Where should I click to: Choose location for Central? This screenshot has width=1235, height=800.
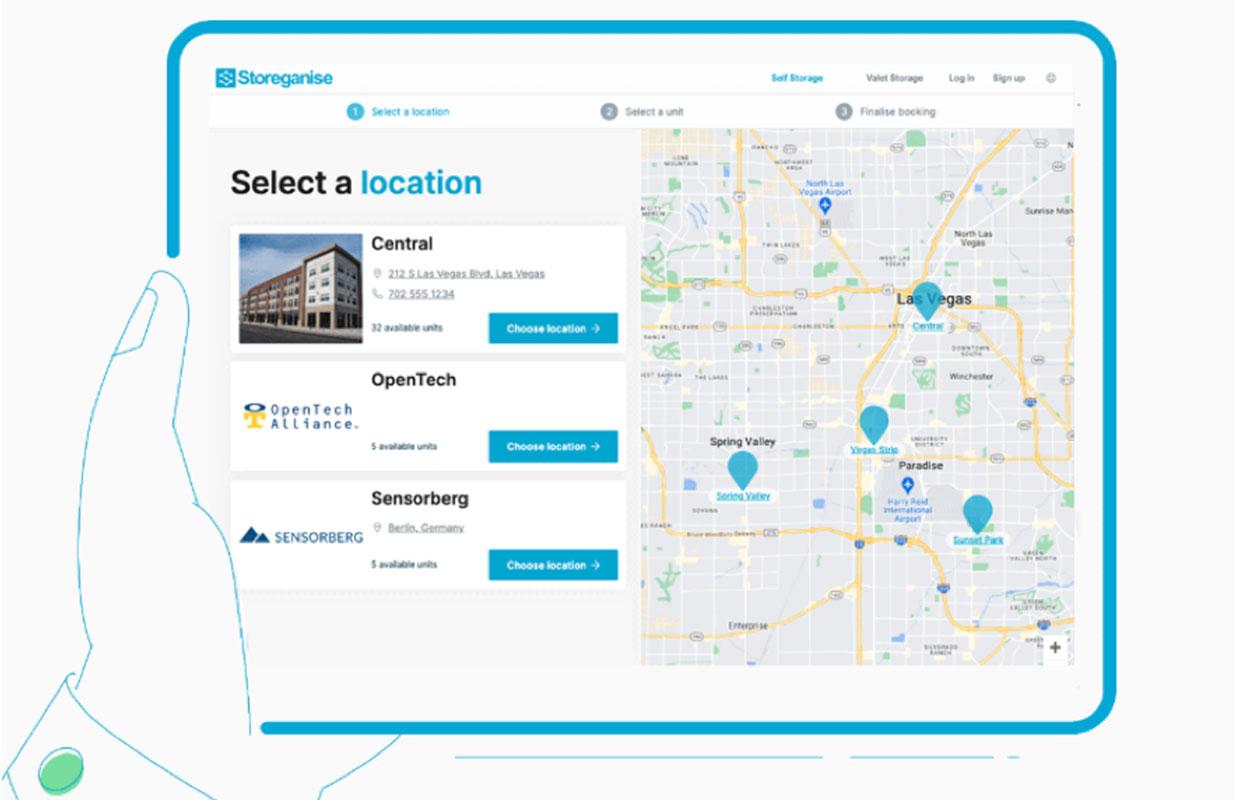(x=553, y=328)
